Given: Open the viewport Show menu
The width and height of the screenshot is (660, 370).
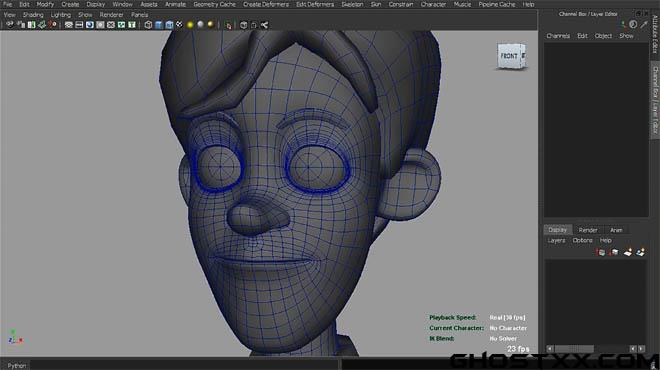Looking at the screenshot, I should click(85, 15).
